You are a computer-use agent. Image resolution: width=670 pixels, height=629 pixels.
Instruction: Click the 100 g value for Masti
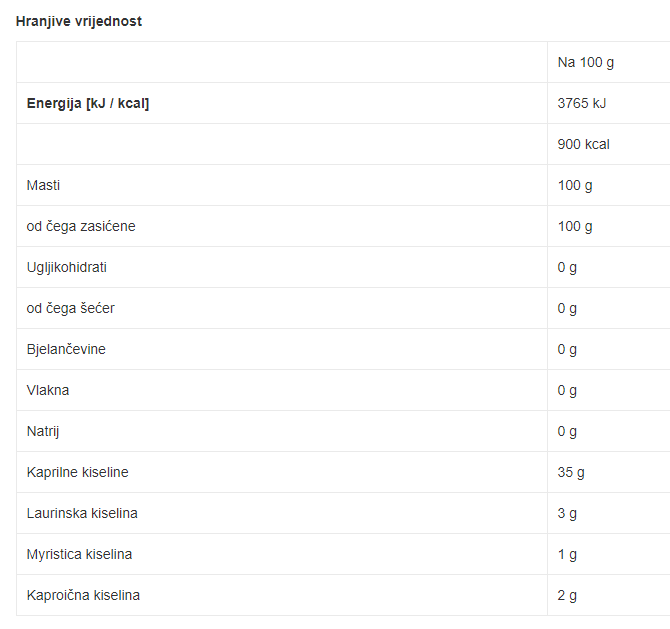click(575, 185)
